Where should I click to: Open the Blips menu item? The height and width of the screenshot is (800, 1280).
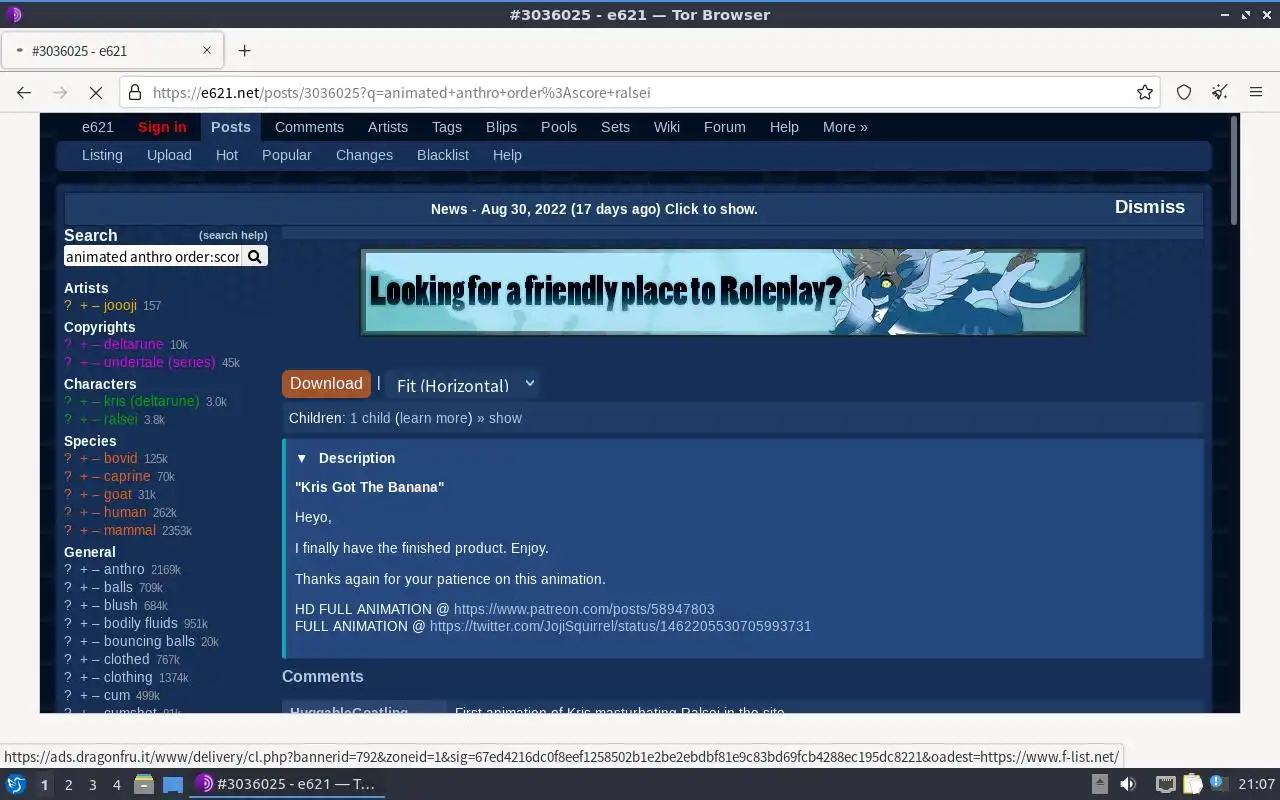click(501, 127)
